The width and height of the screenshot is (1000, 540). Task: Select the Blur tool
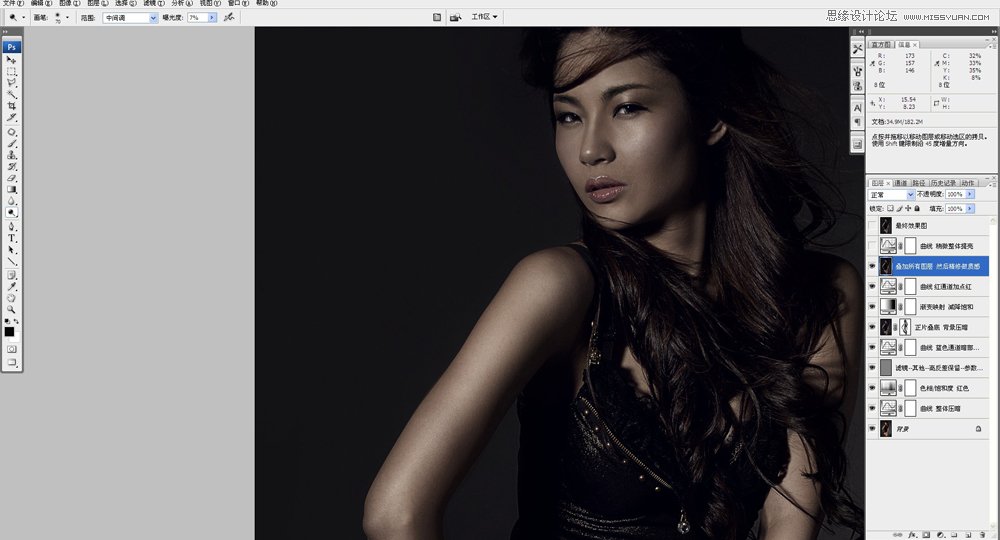(x=11, y=201)
